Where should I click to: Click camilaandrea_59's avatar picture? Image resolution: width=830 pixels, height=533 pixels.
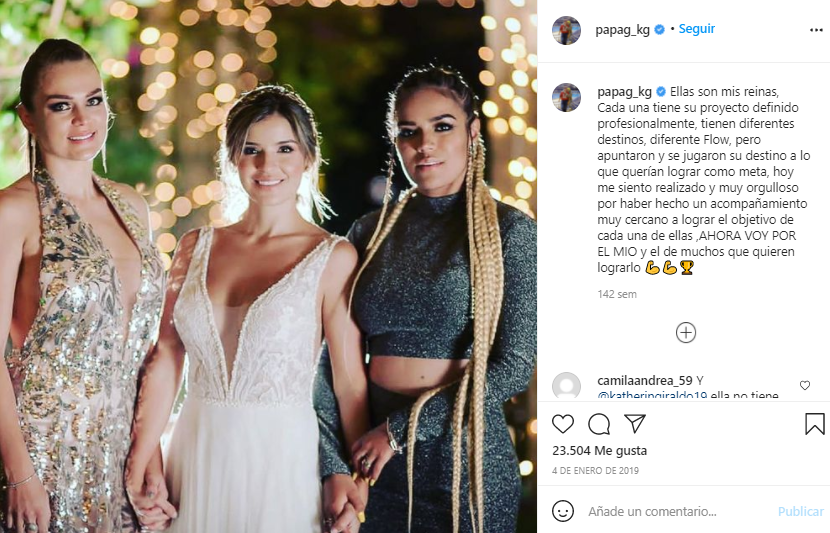coord(566,385)
